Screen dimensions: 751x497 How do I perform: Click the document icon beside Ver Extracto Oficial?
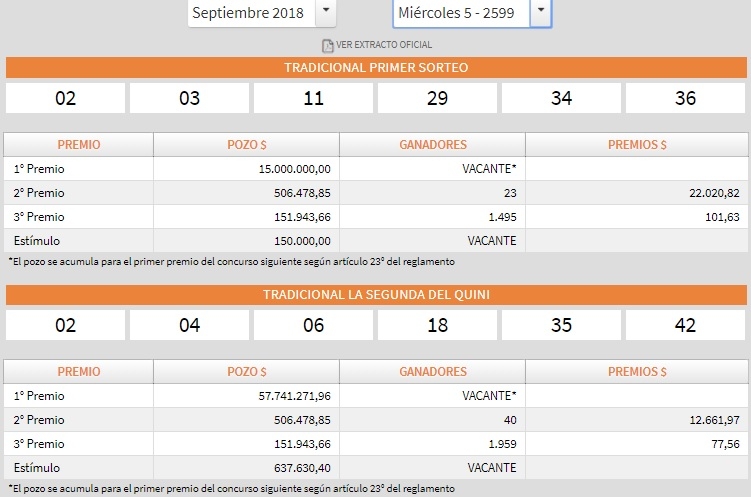coord(327,45)
